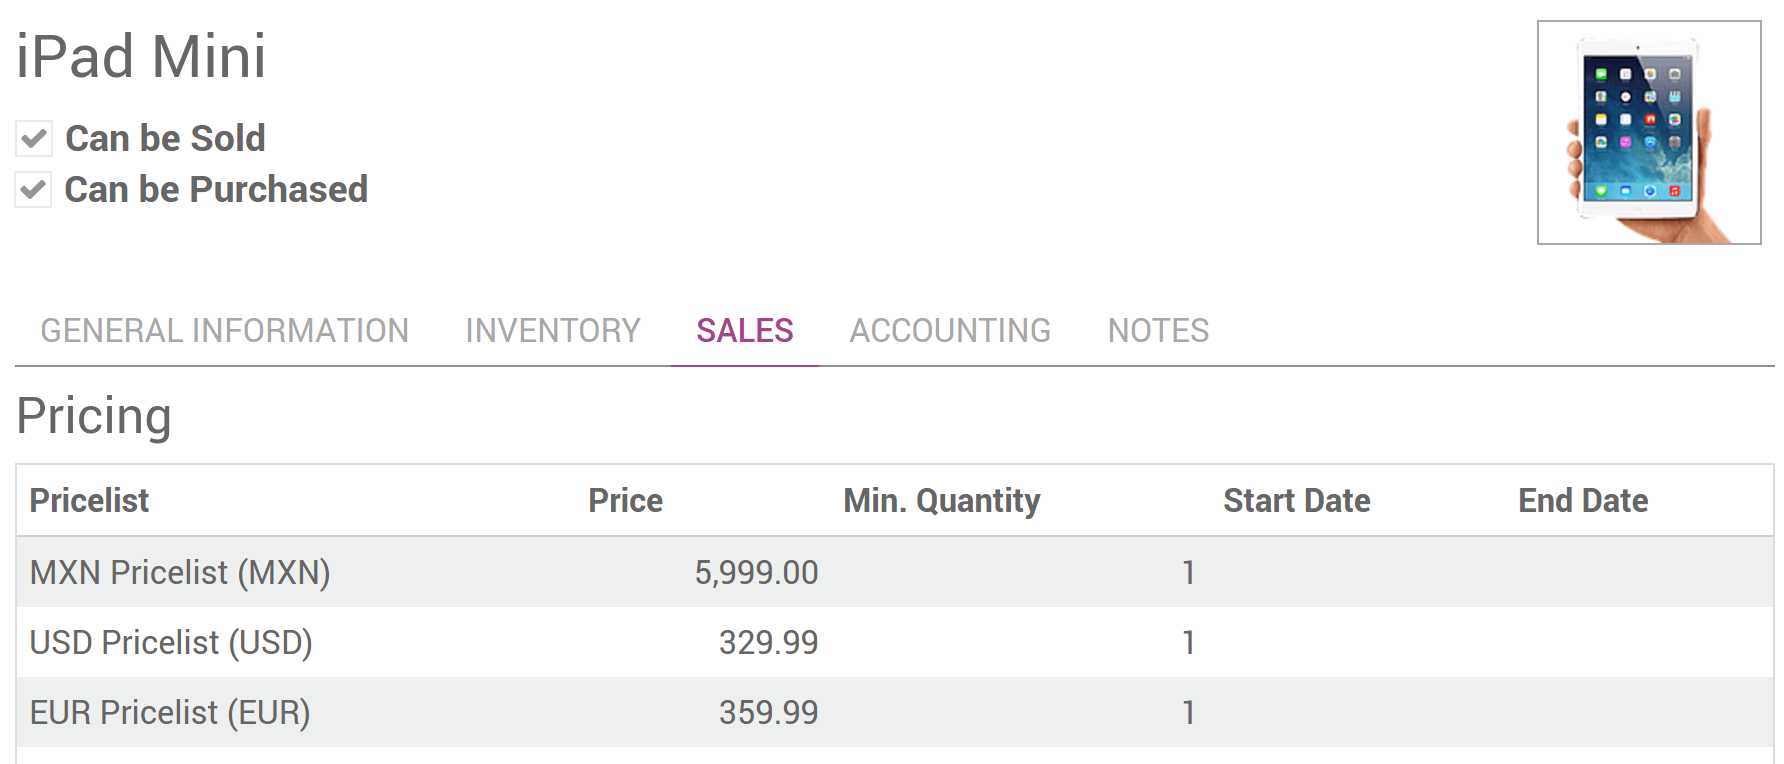Switch to the Accounting tab
This screenshot has height=764, width=1784.
tap(949, 330)
